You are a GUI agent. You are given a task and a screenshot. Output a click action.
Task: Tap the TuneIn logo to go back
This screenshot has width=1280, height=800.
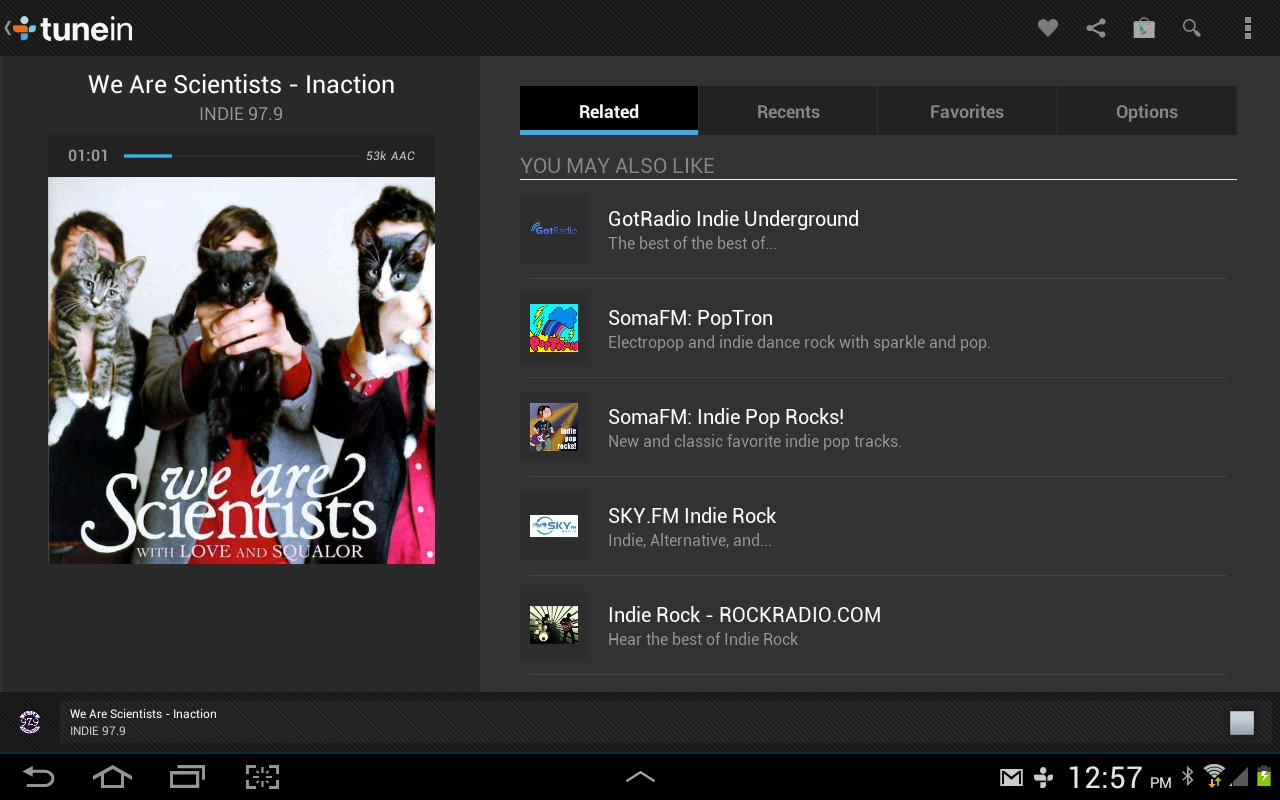point(68,28)
